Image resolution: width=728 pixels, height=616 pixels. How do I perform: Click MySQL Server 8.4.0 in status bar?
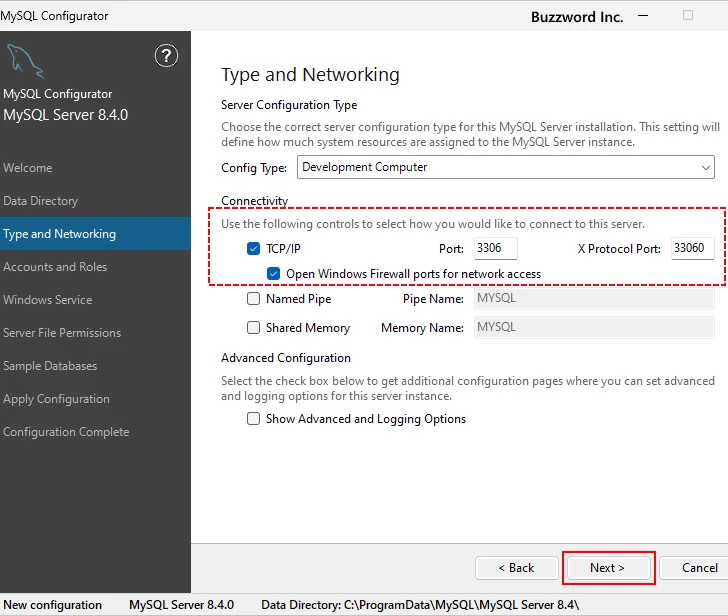(x=182, y=605)
